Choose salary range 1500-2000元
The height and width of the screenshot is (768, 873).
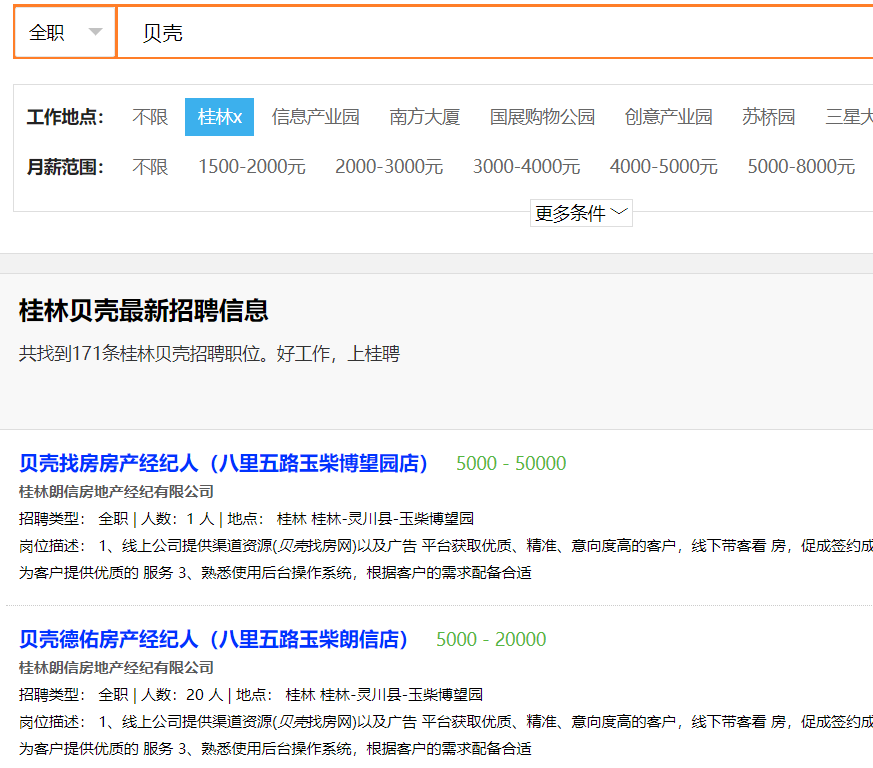[252, 167]
